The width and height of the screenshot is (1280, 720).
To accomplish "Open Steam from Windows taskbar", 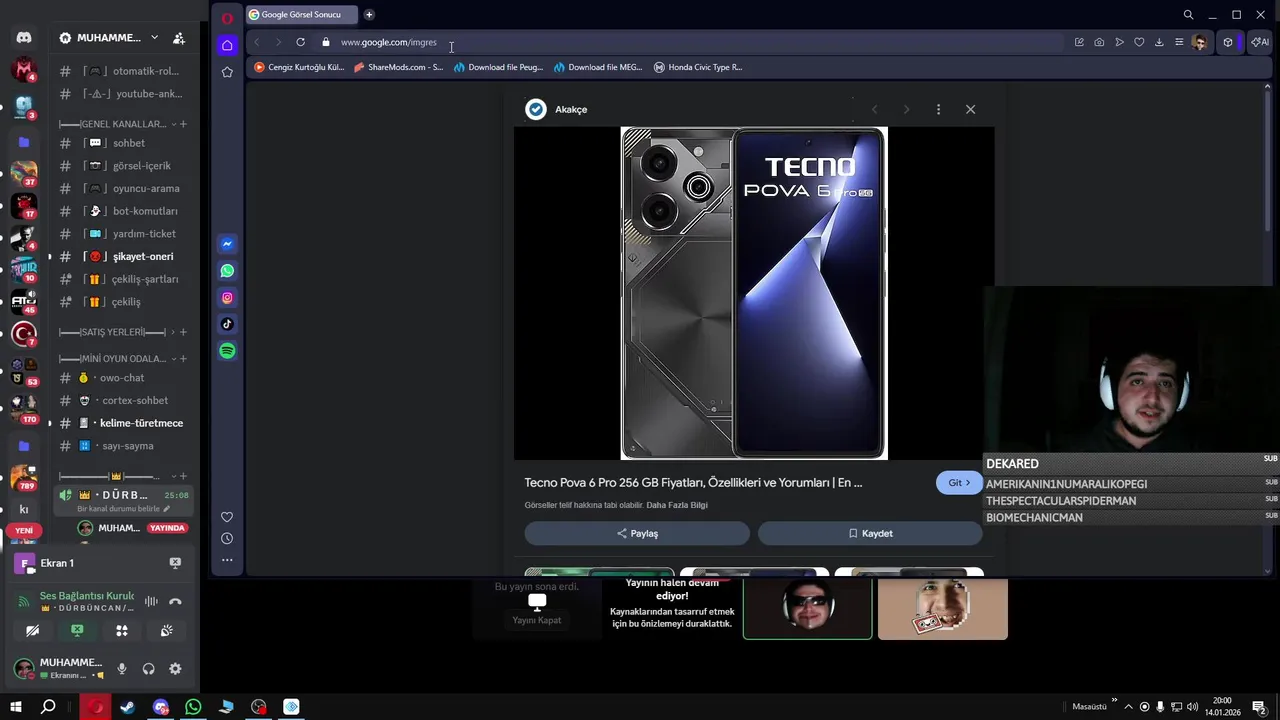I will (128, 707).
